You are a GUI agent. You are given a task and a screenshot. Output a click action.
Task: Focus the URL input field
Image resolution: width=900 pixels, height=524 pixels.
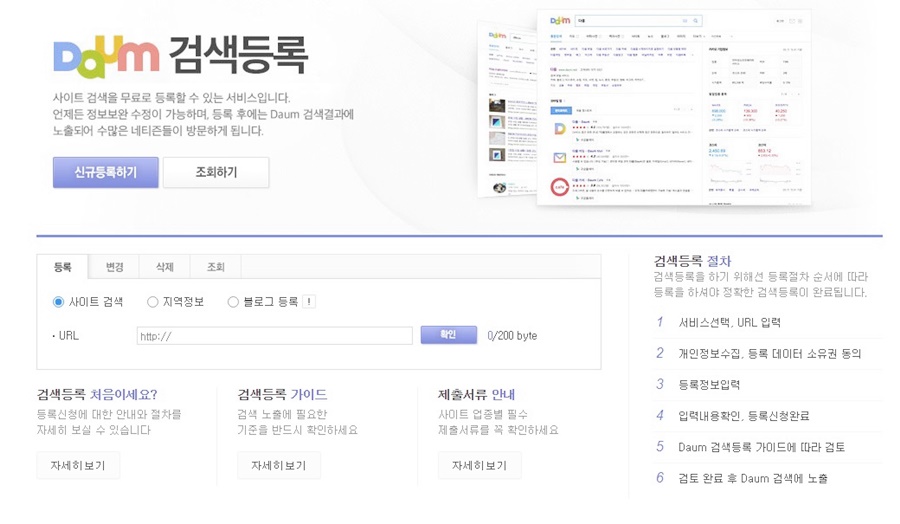[274, 336]
